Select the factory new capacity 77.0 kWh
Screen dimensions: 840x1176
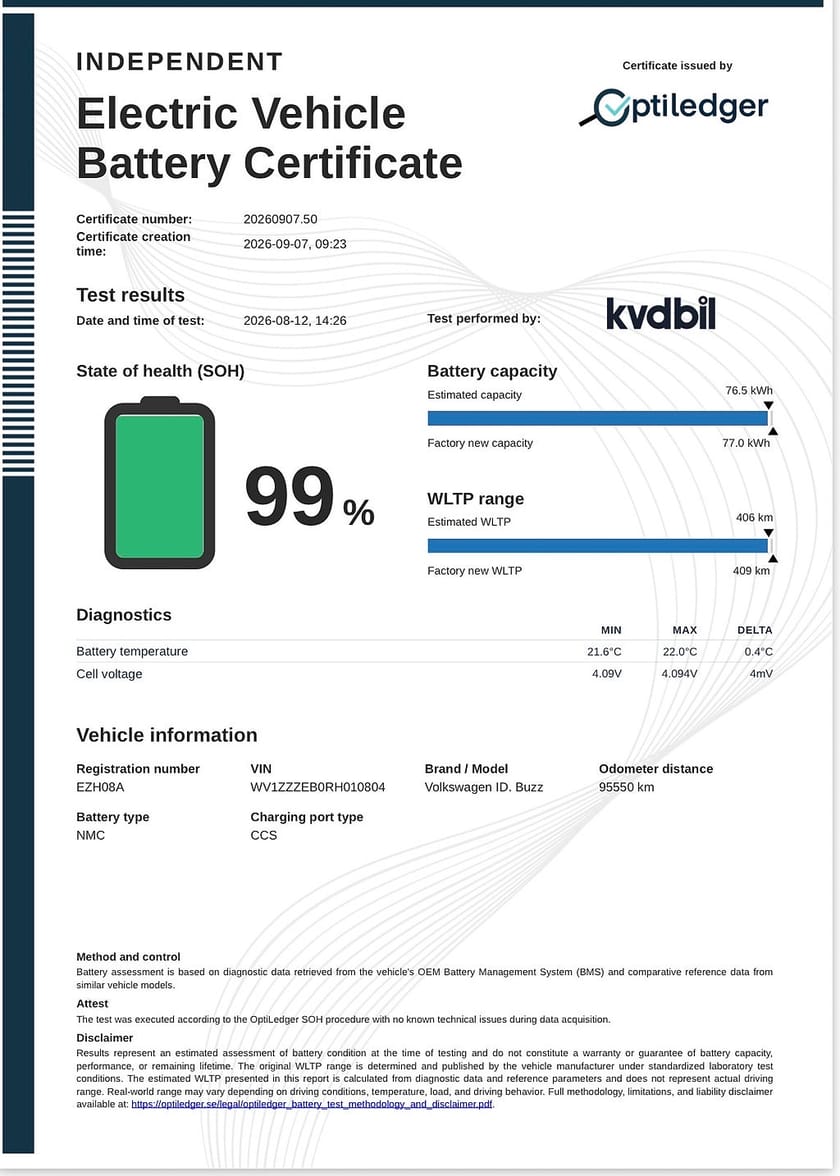746,443
